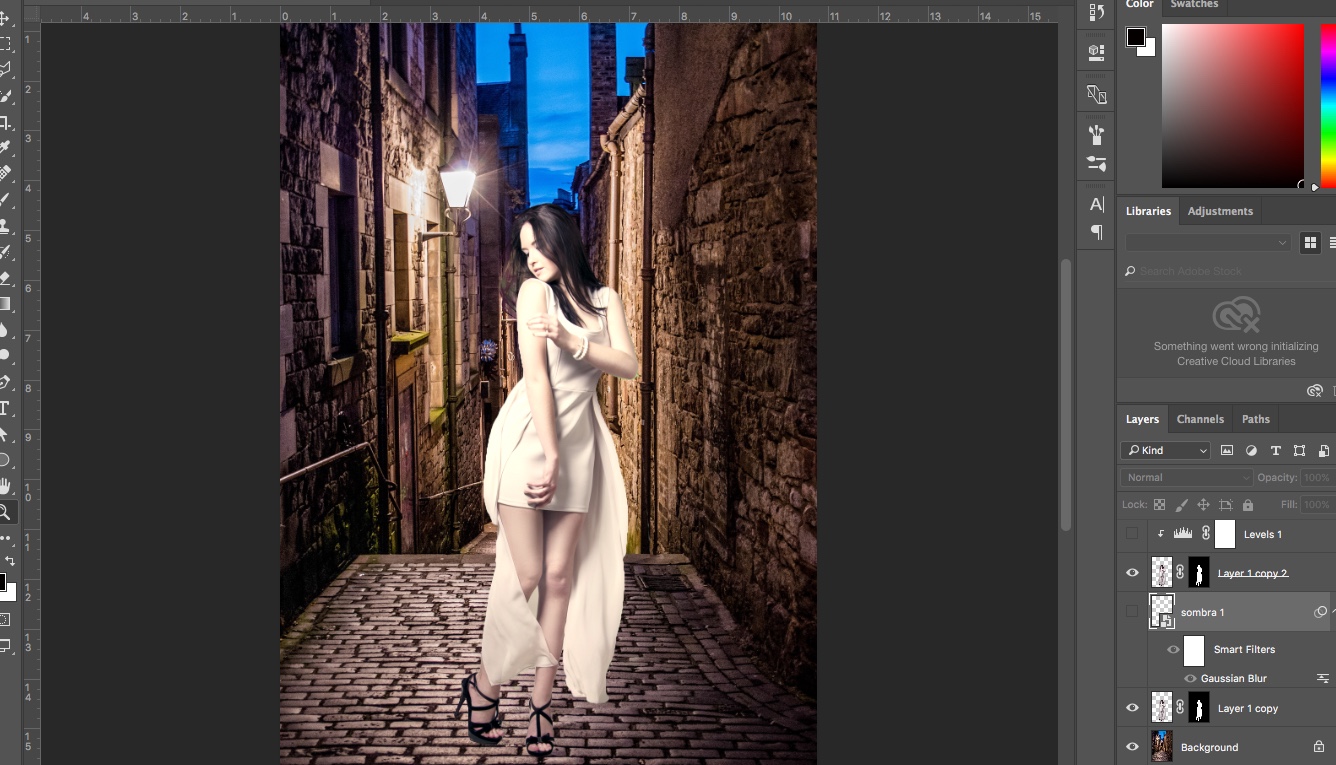Show the sombra 1 layer
Image resolution: width=1336 pixels, height=765 pixels.
pos(1132,611)
